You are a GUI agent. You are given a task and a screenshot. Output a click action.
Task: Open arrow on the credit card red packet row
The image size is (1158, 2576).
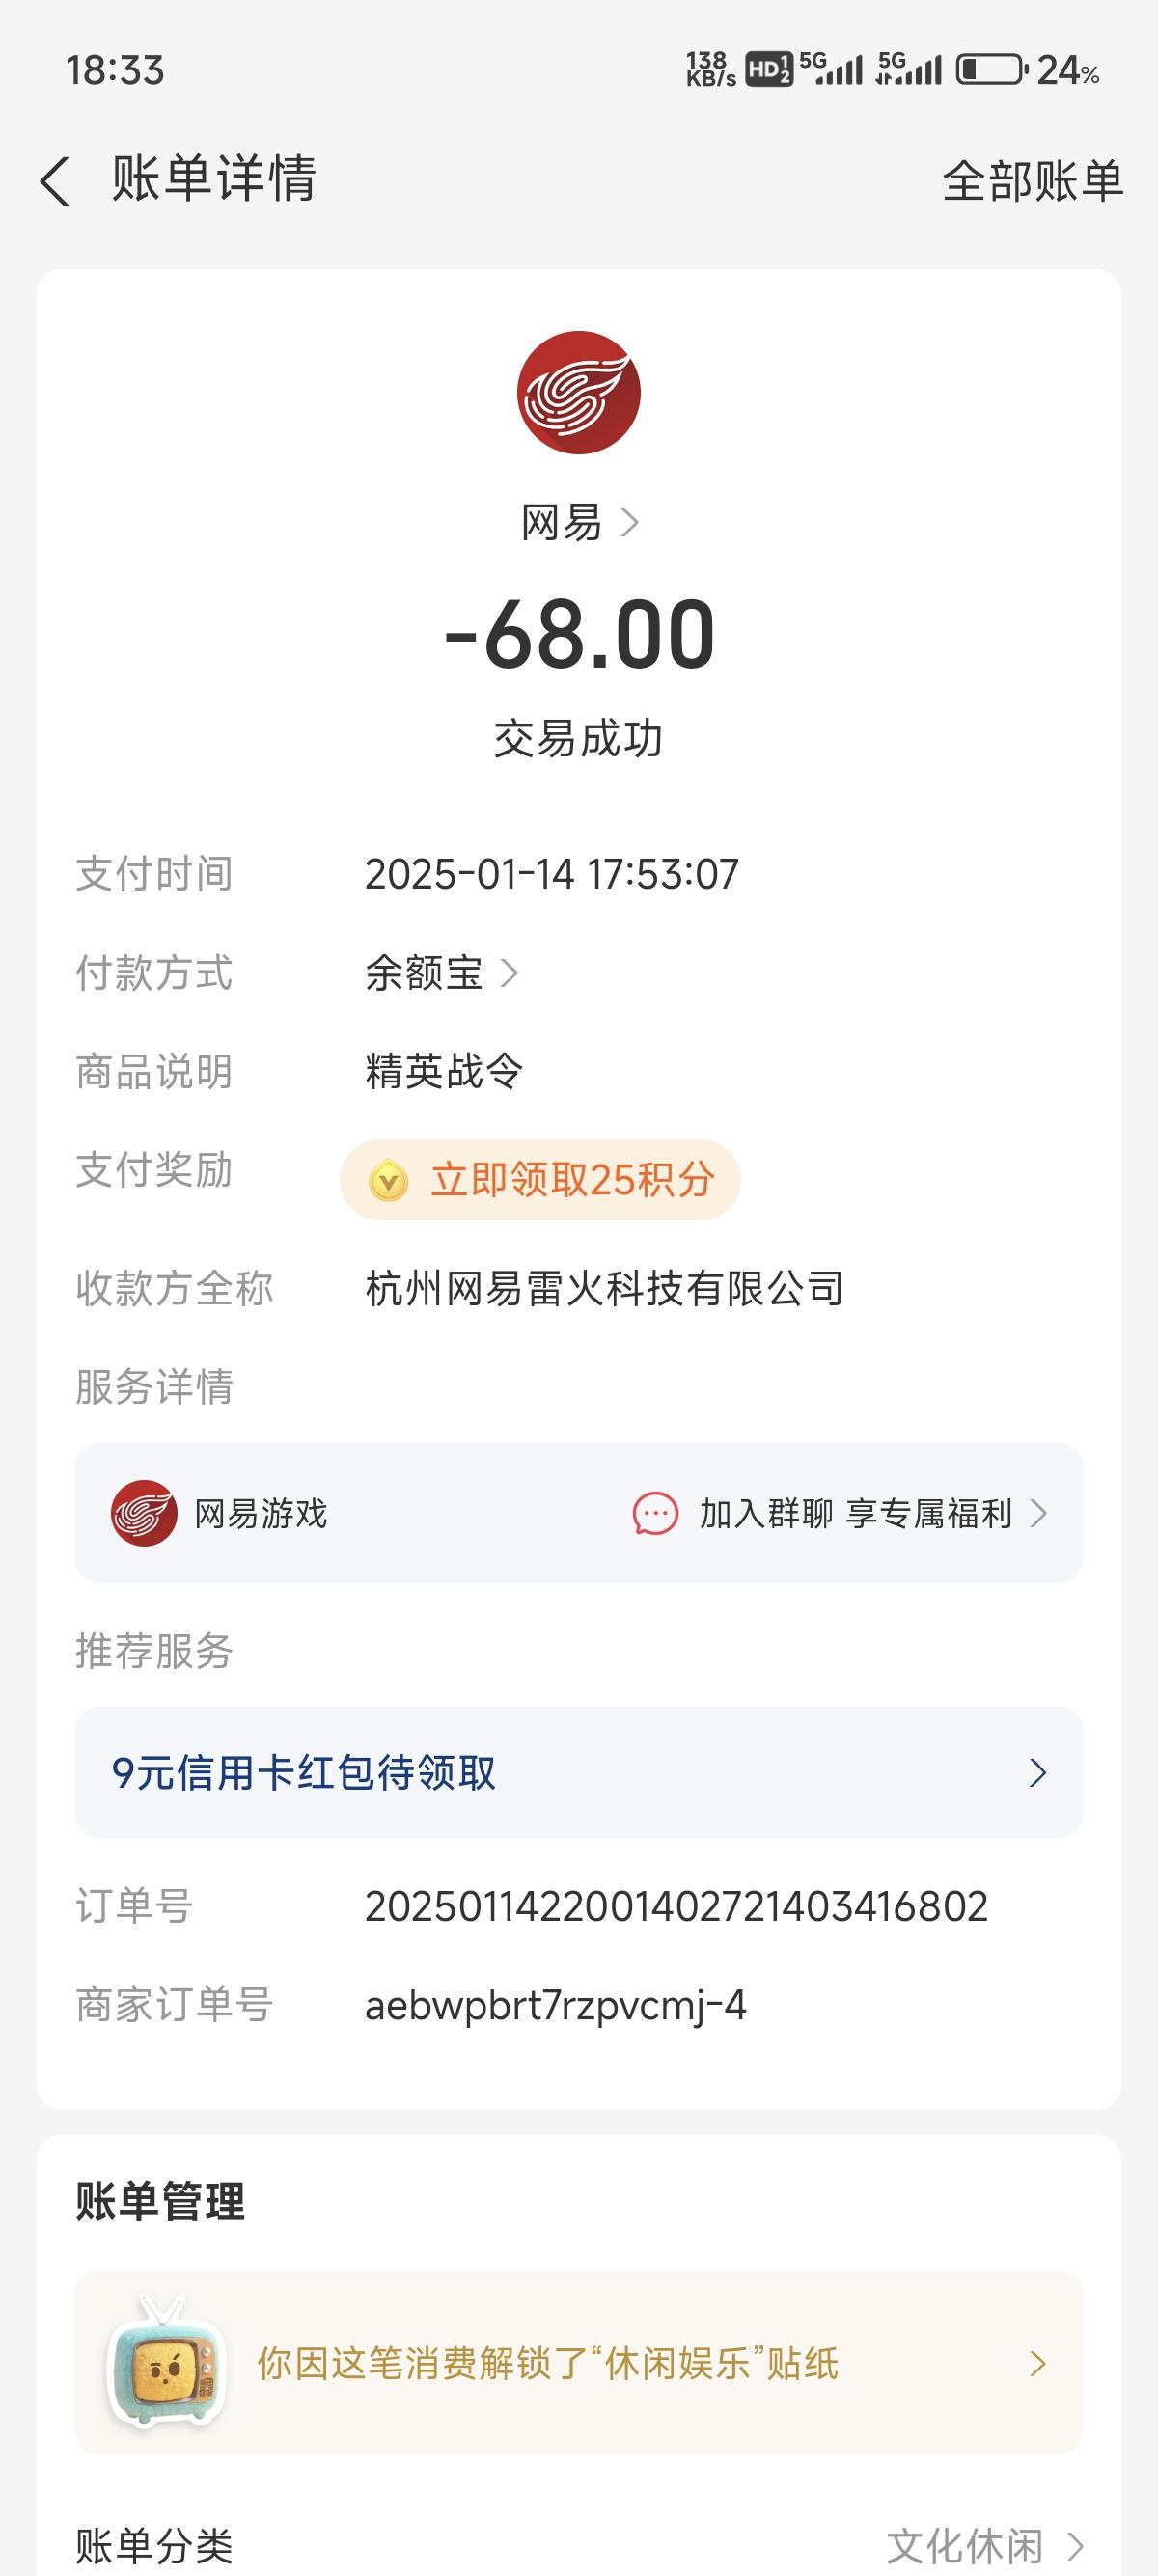click(x=1038, y=1772)
